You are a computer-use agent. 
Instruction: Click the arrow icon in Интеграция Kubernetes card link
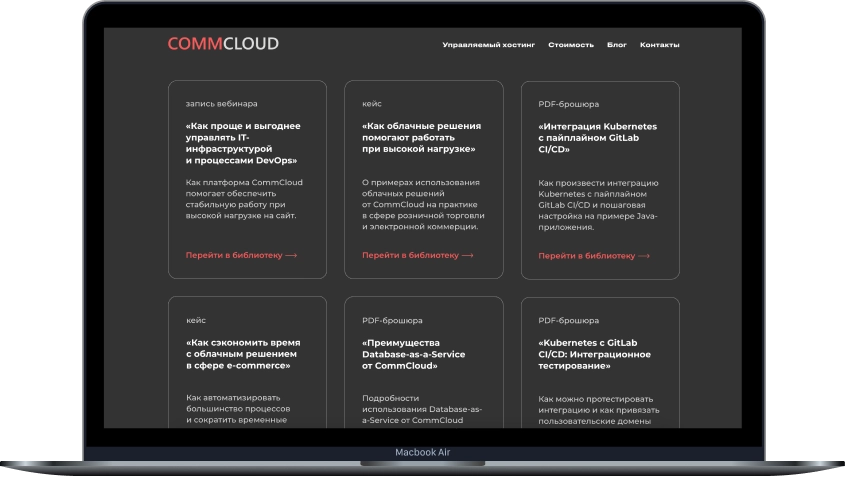[x=644, y=256]
